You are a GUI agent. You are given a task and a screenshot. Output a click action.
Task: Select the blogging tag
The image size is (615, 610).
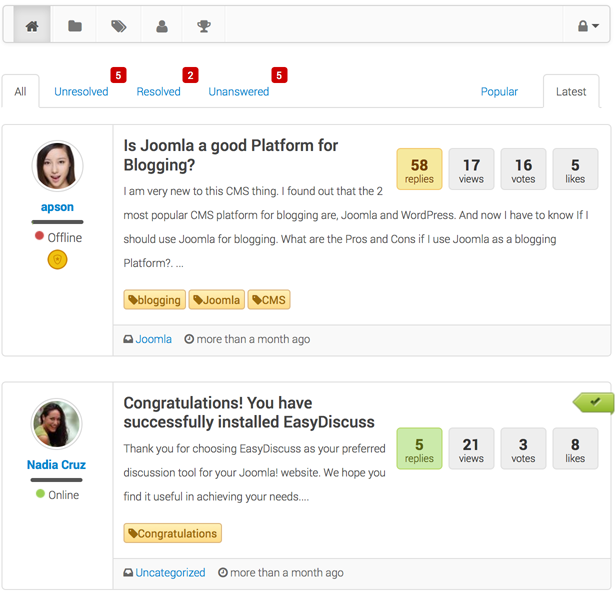click(155, 300)
